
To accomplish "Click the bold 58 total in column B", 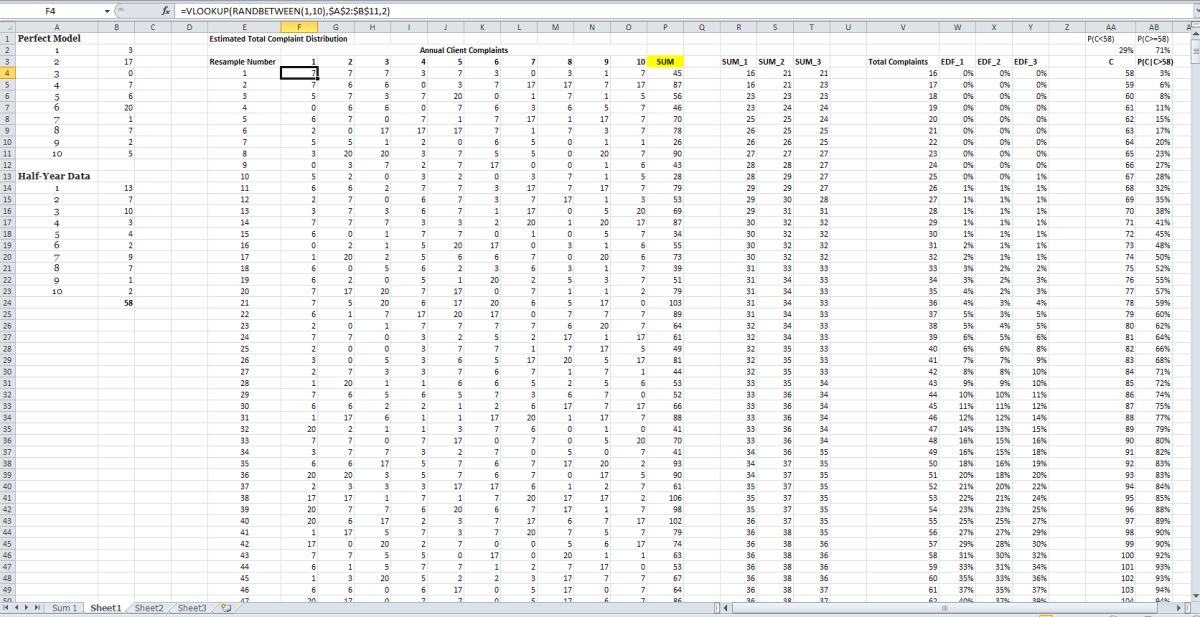I will [115, 303].
